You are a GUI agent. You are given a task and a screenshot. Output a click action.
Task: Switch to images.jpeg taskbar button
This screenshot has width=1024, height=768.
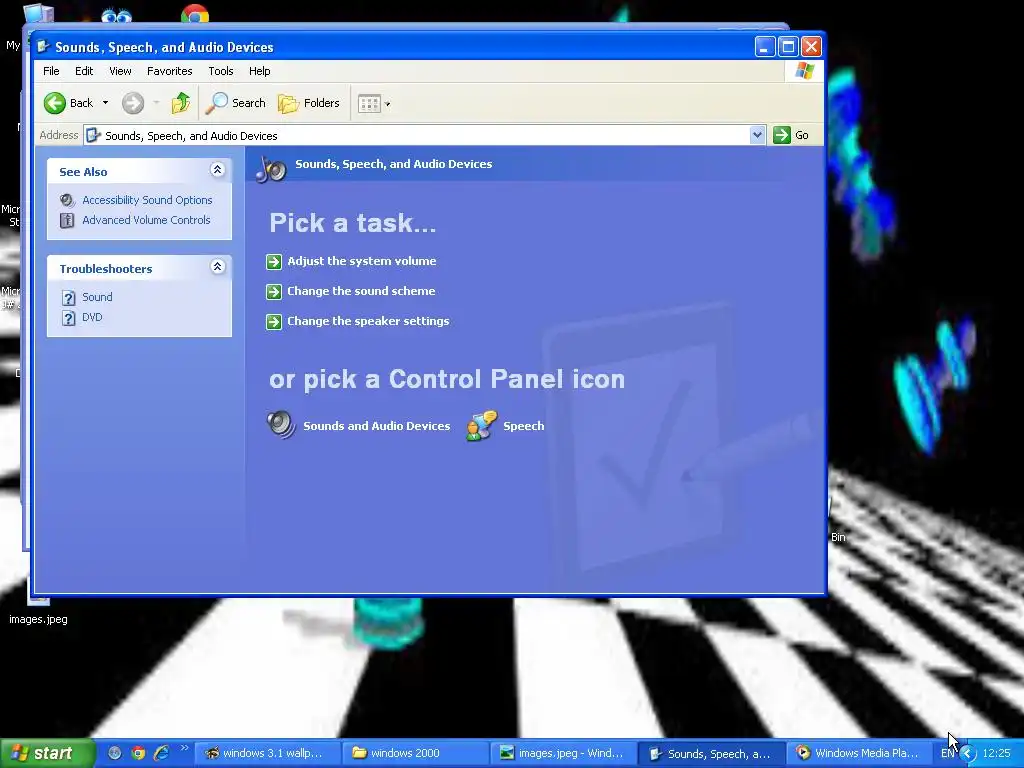pos(563,753)
